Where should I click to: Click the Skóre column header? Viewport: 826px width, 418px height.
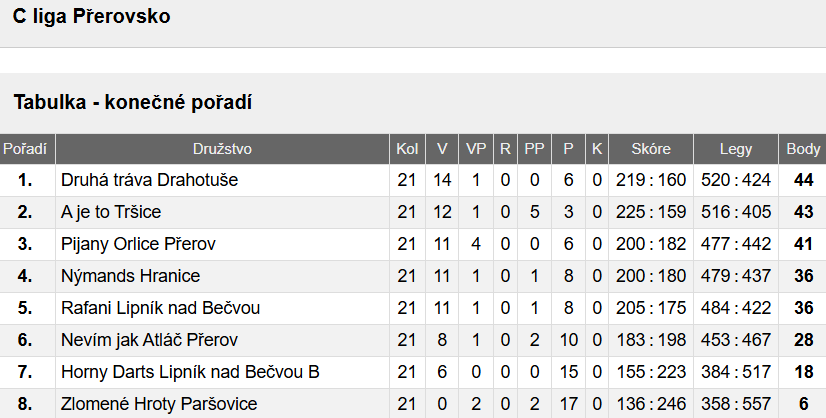click(x=651, y=150)
